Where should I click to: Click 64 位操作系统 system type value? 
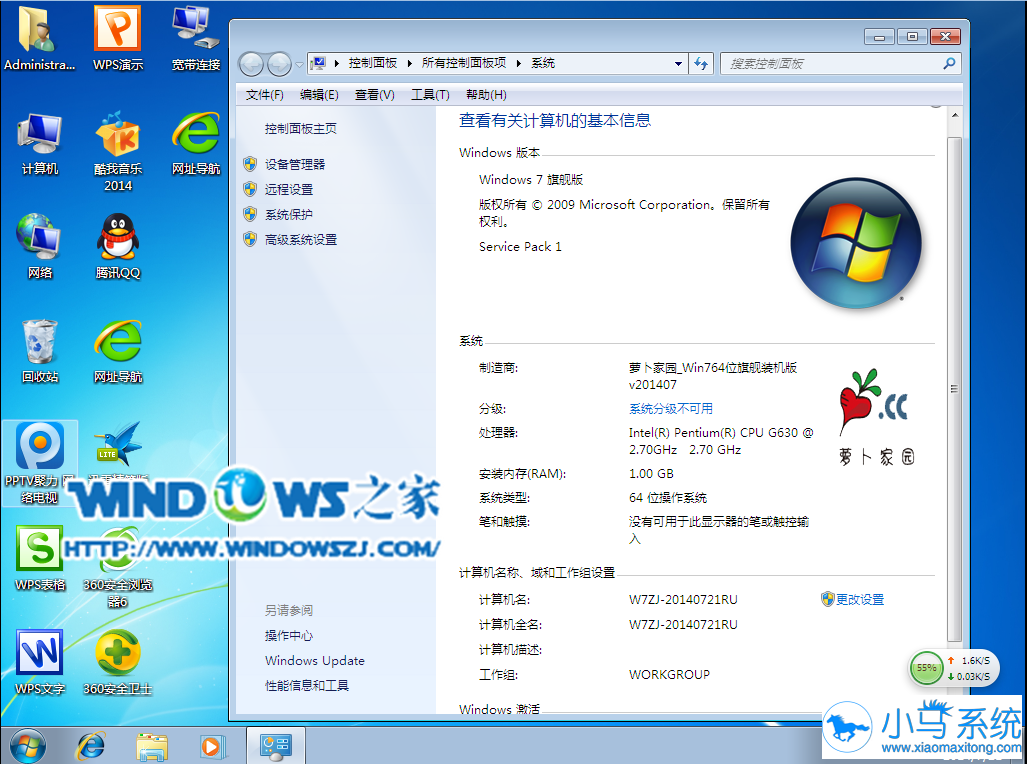coord(668,498)
